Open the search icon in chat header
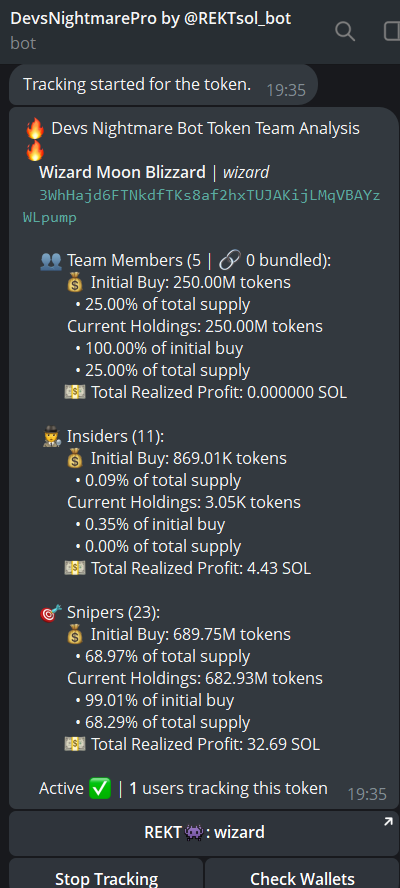 (344, 31)
